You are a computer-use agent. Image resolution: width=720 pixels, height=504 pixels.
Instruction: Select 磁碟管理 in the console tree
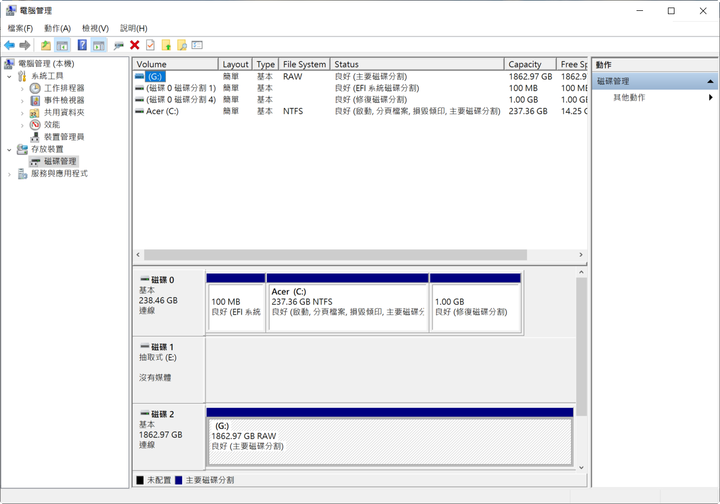pyautogui.click(x=60, y=161)
